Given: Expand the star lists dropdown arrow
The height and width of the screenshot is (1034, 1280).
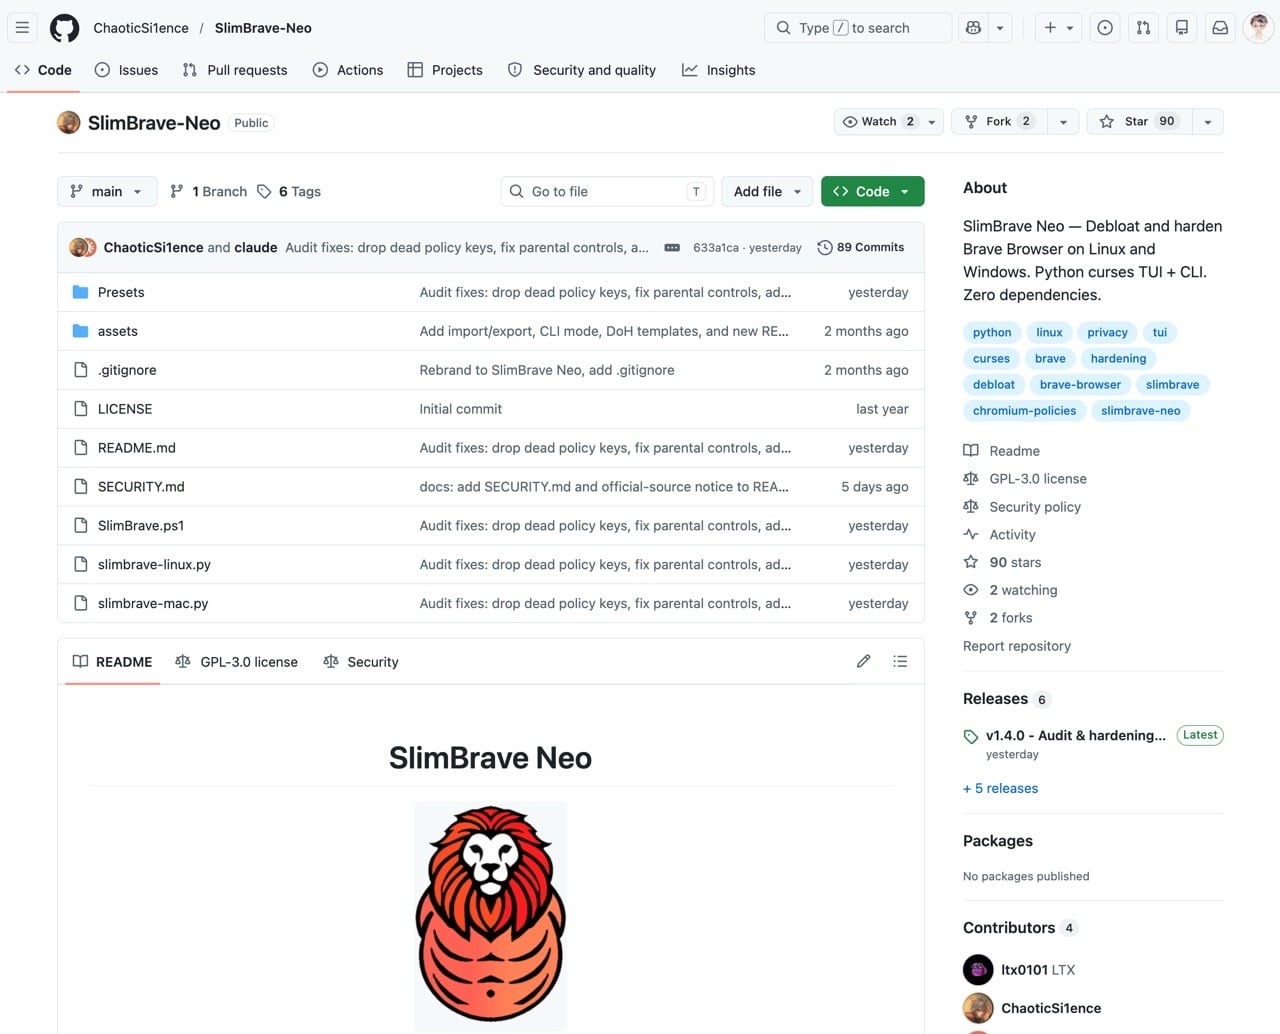Looking at the screenshot, I should pos(1208,122).
